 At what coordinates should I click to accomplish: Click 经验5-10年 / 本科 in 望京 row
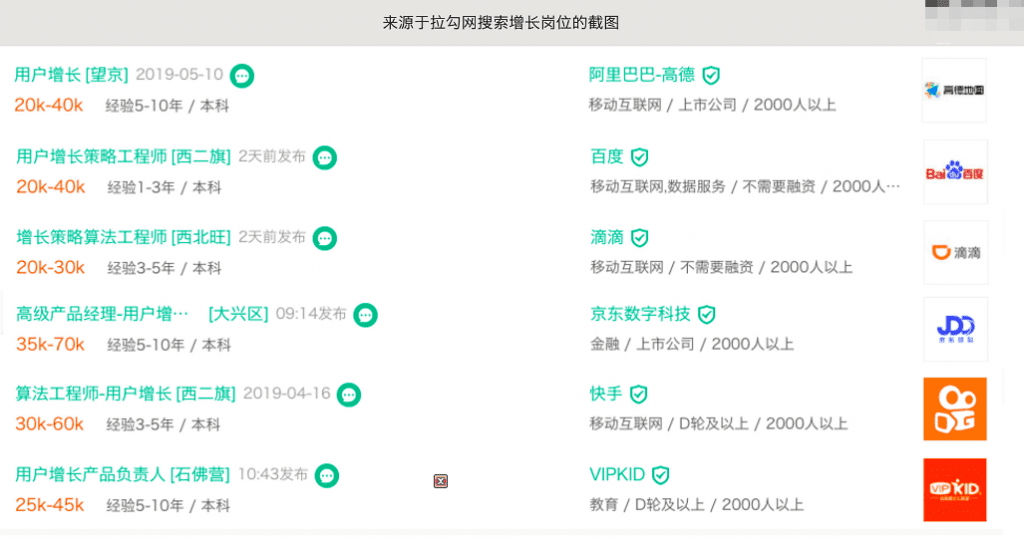(x=167, y=107)
